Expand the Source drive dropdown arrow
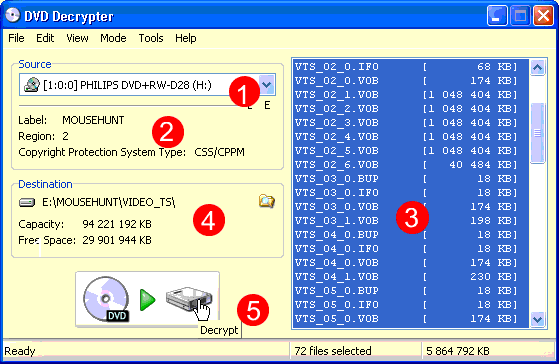Image resolution: width=559 pixels, height=364 pixels. 267,85
